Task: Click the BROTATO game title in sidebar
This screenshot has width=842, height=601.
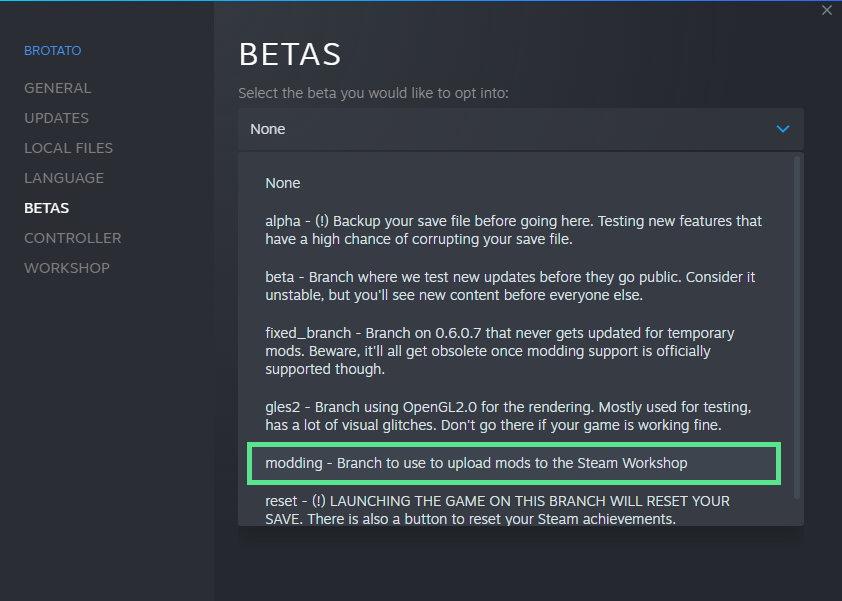Action: (53, 50)
